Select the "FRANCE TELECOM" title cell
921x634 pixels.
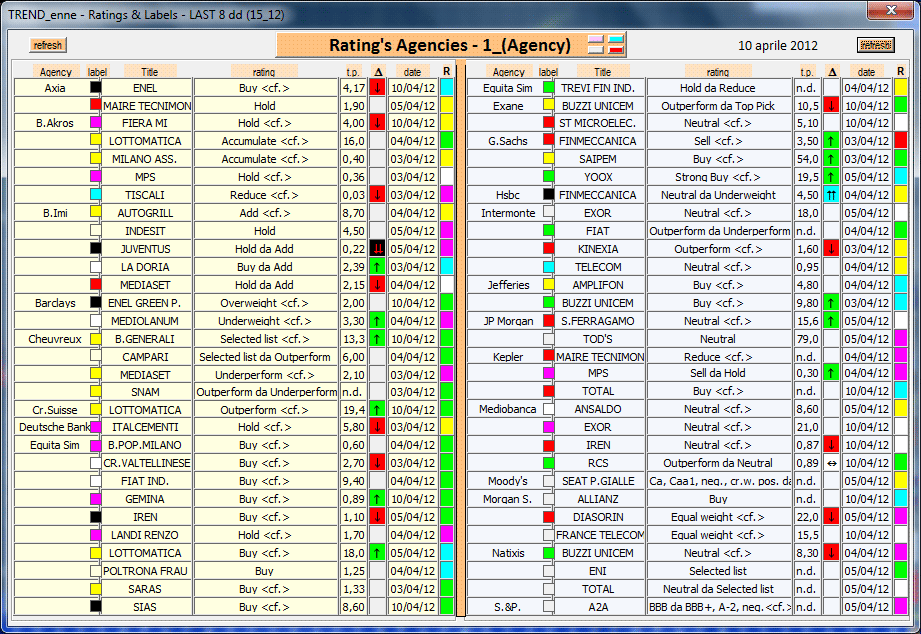tap(600, 535)
